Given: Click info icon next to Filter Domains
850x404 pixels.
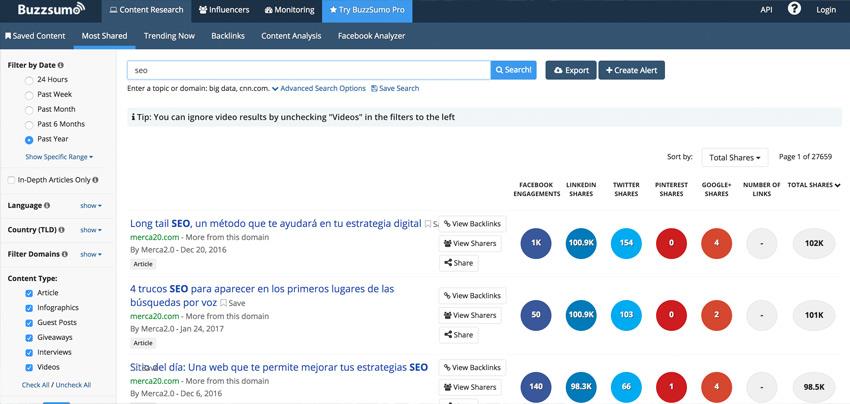Looking at the screenshot, I should pos(65,254).
